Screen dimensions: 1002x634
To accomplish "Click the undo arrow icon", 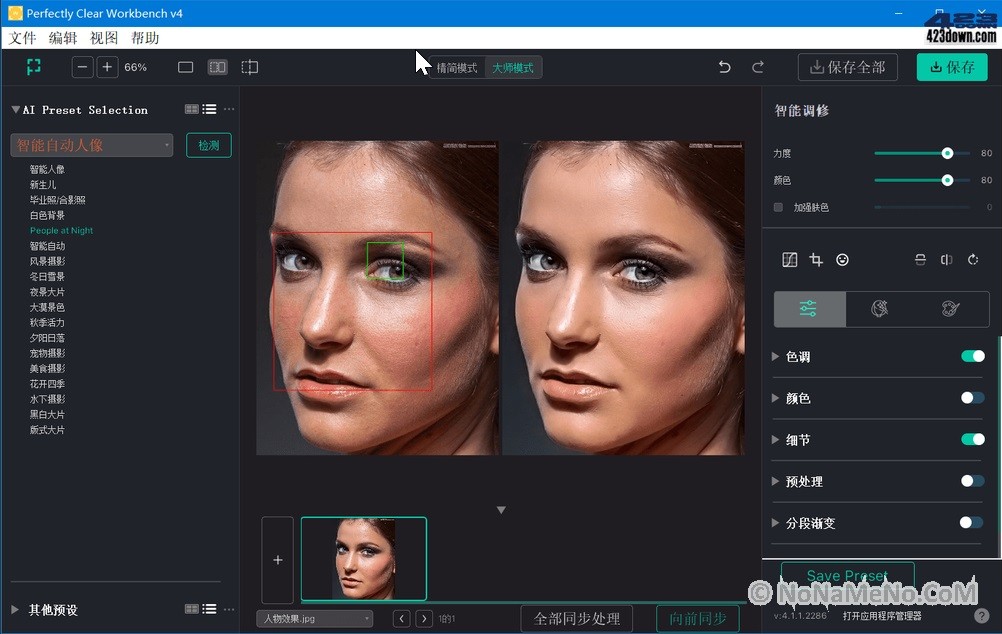I will click(x=725, y=67).
